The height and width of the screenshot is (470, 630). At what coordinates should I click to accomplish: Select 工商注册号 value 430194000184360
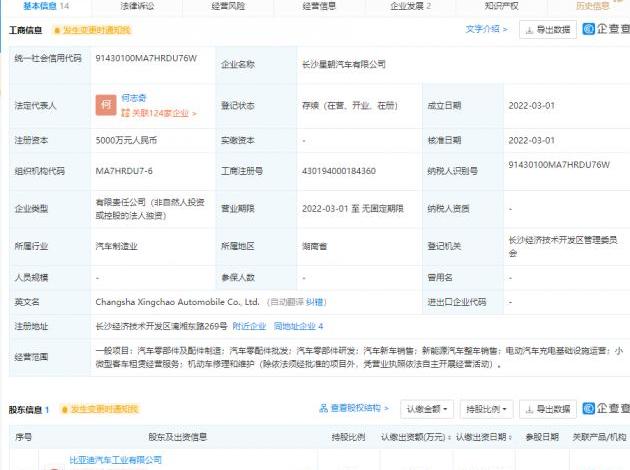pyautogui.click(x=339, y=171)
